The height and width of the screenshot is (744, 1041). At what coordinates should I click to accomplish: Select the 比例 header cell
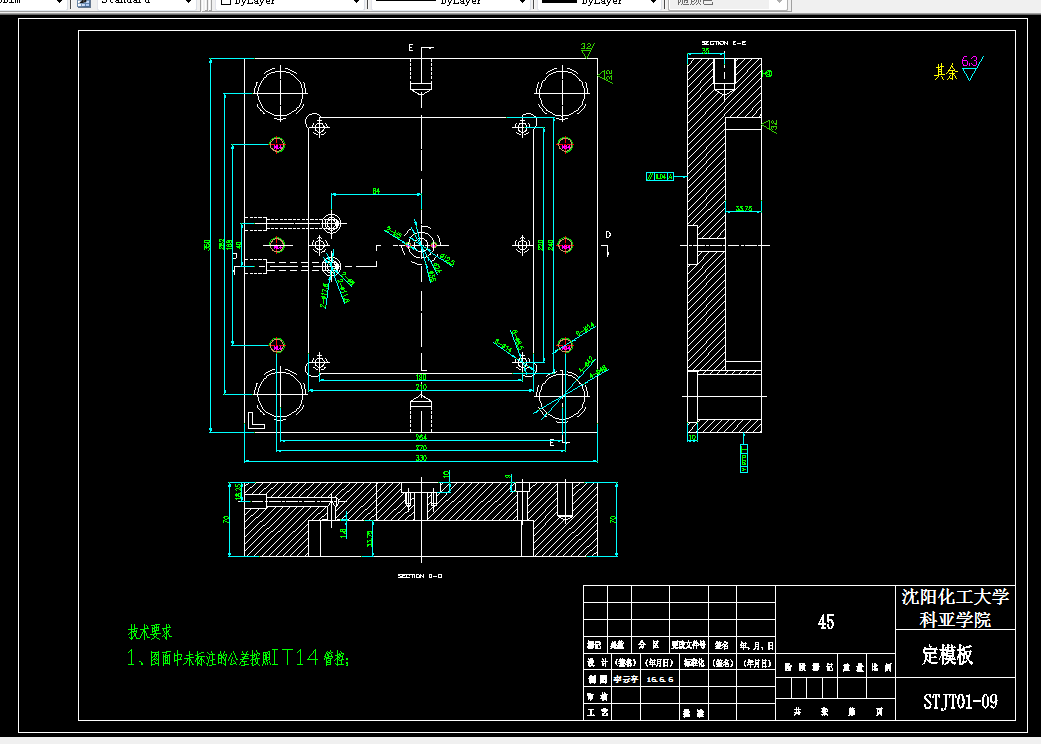[882, 667]
